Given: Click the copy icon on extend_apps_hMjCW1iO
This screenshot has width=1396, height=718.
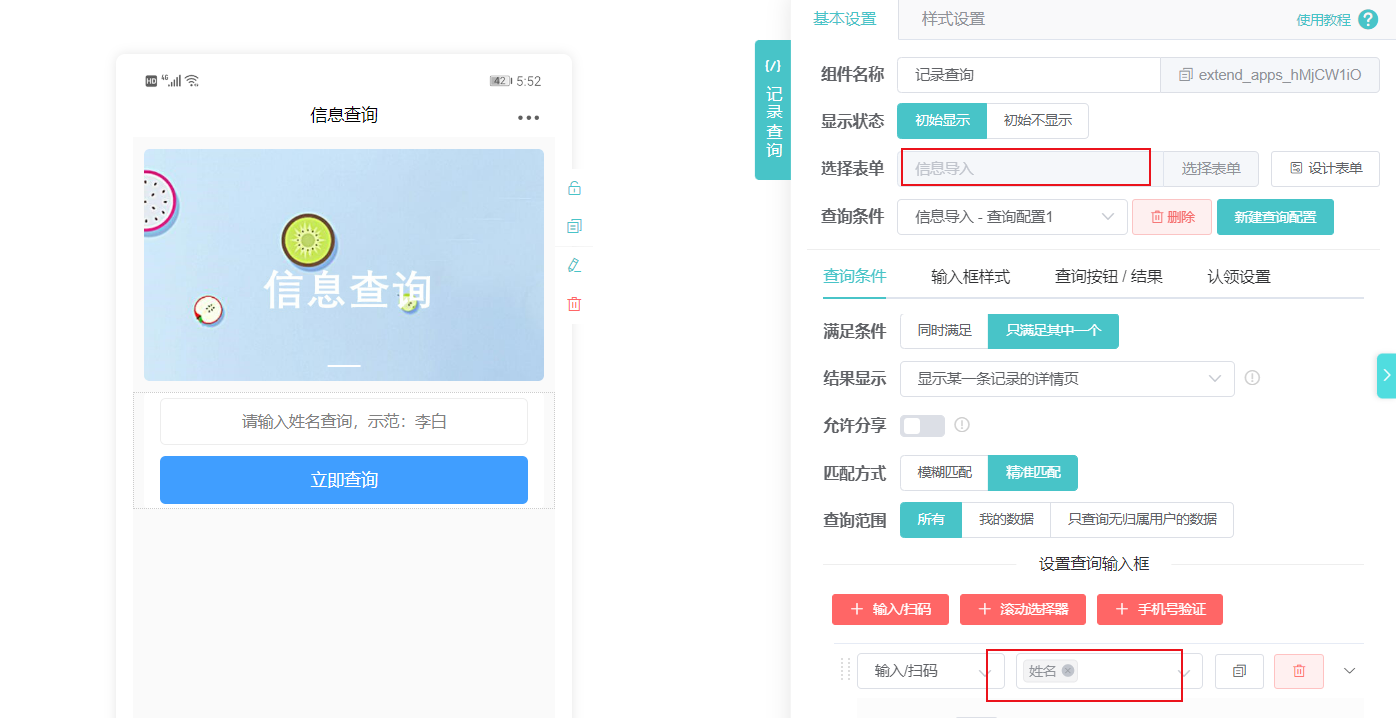Looking at the screenshot, I should click(1184, 75).
